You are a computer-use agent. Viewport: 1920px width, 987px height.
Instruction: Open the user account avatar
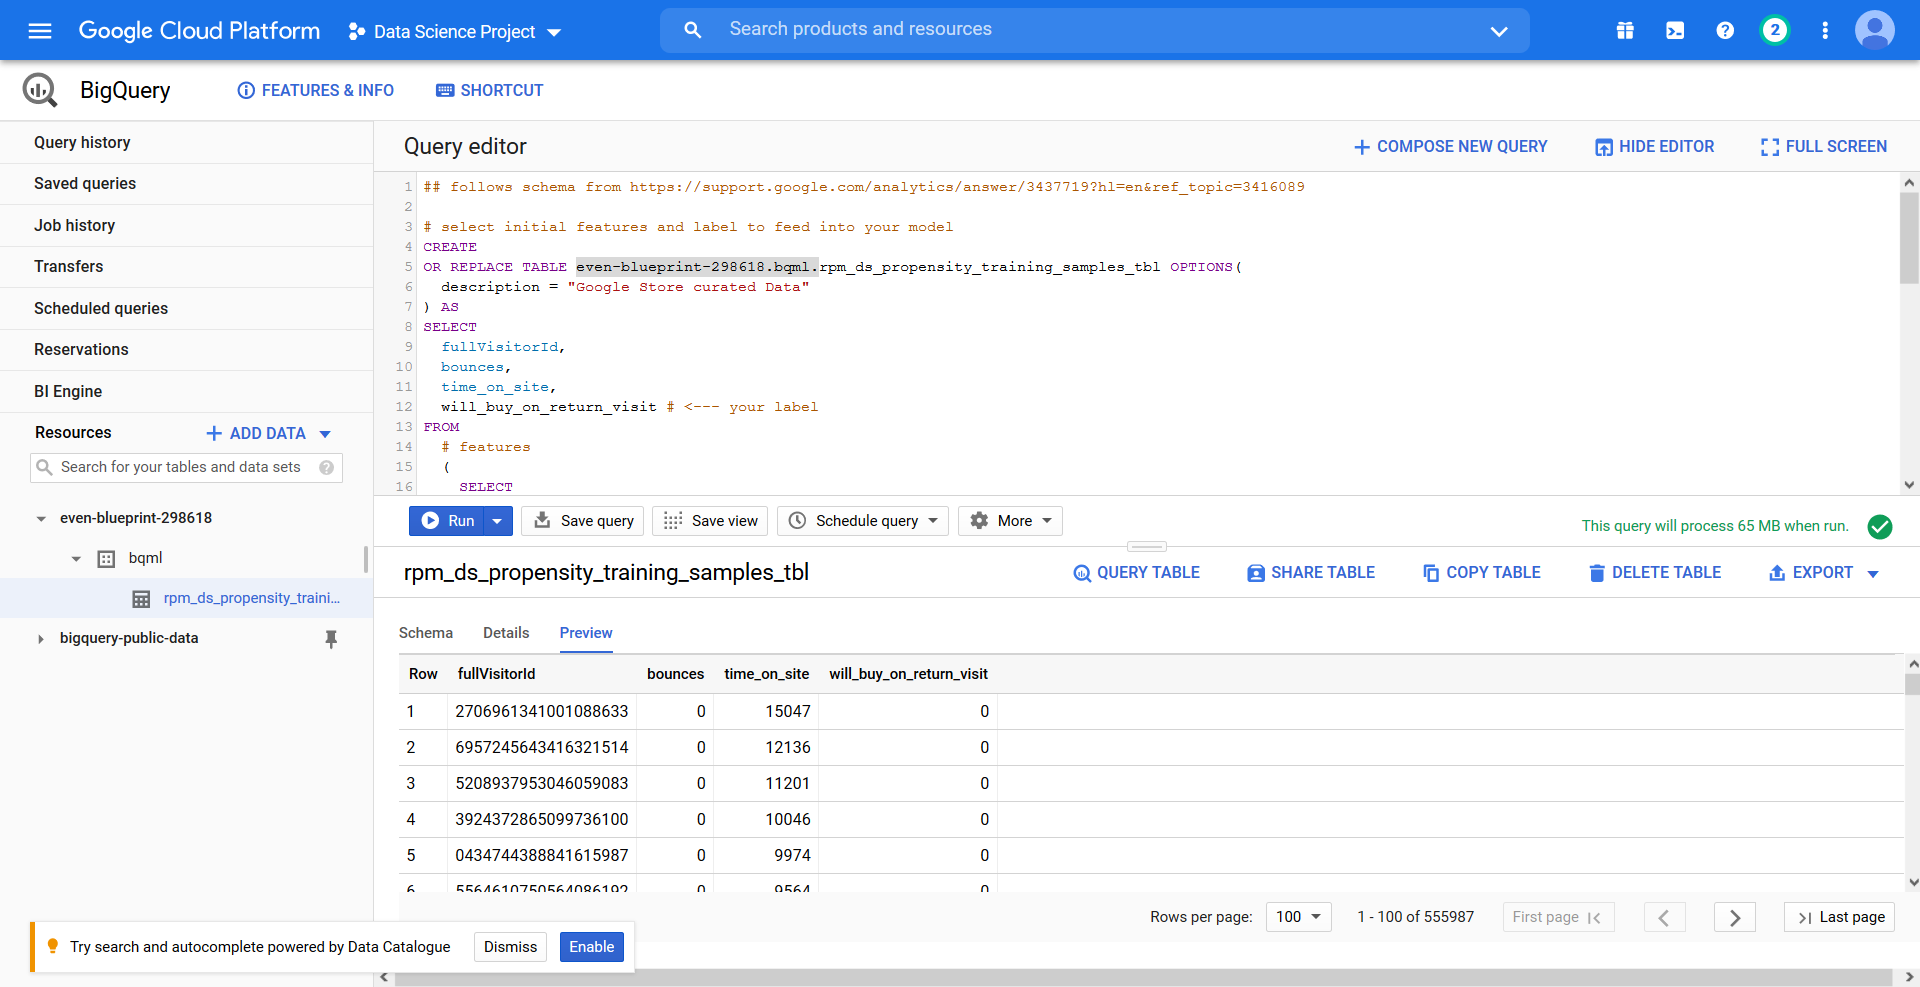tap(1875, 30)
